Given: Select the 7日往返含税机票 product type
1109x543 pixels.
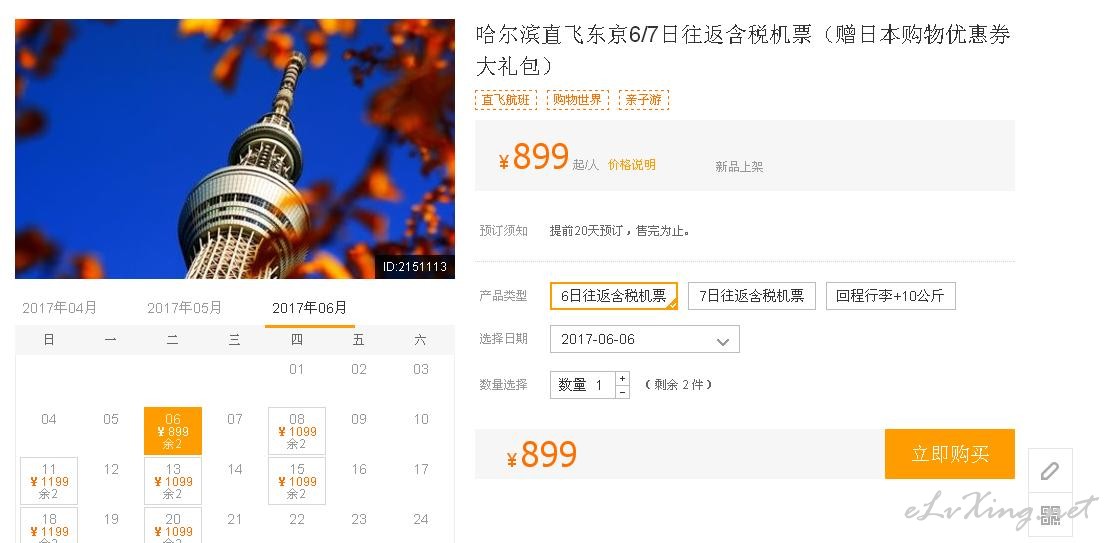Looking at the screenshot, I should point(751,296).
